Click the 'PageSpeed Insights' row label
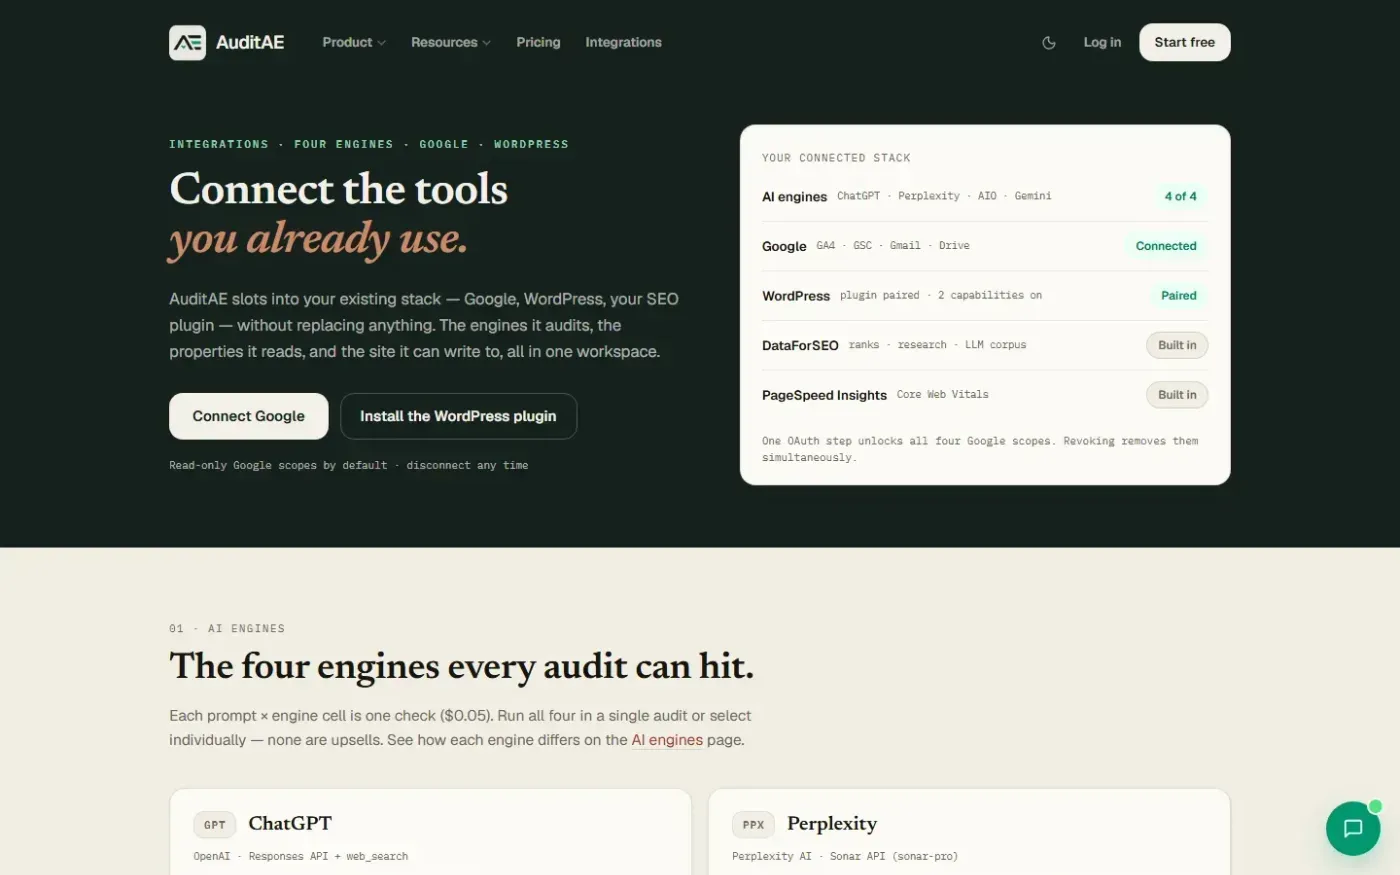The width and height of the screenshot is (1400, 875). (824, 395)
